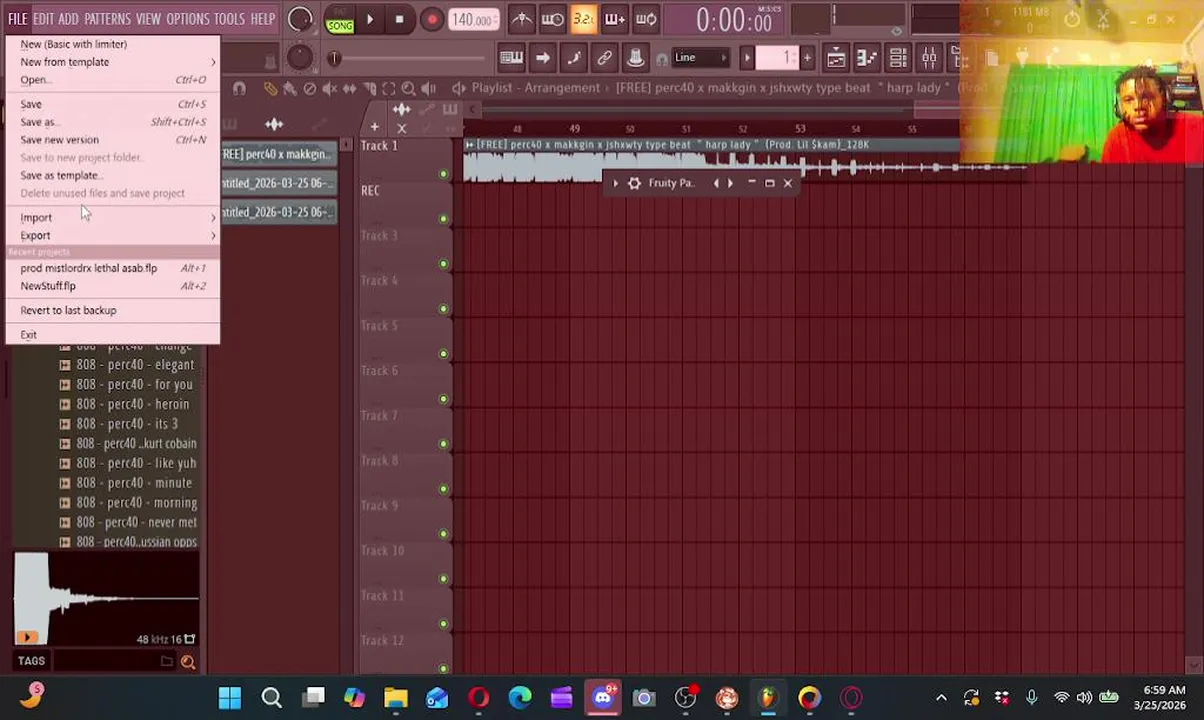Select the Playlist zoom tool
Viewport: 1204px width, 720px height.
[x=408, y=89]
